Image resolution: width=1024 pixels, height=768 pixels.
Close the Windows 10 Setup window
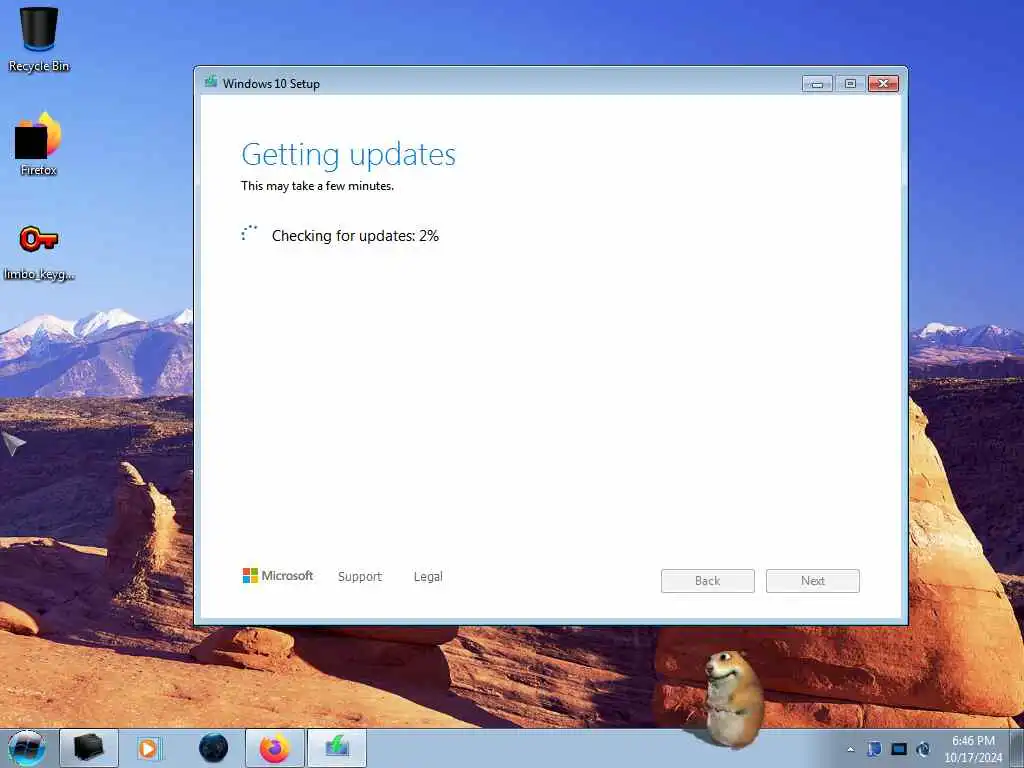pyautogui.click(x=883, y=84)
